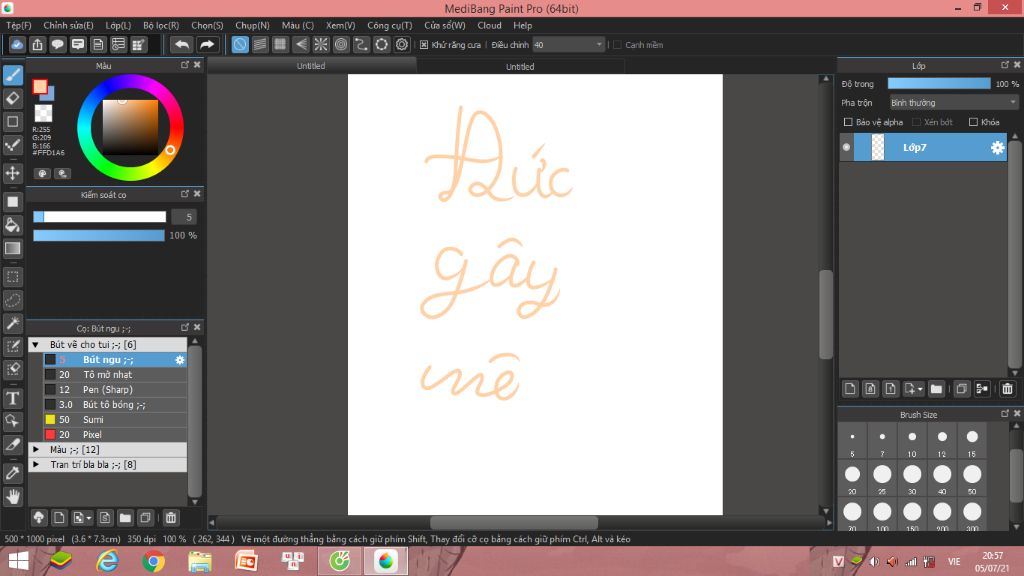This screenshot has width=1024, height=576.
Task: Click the foreground color swatch
Action: 40,87
